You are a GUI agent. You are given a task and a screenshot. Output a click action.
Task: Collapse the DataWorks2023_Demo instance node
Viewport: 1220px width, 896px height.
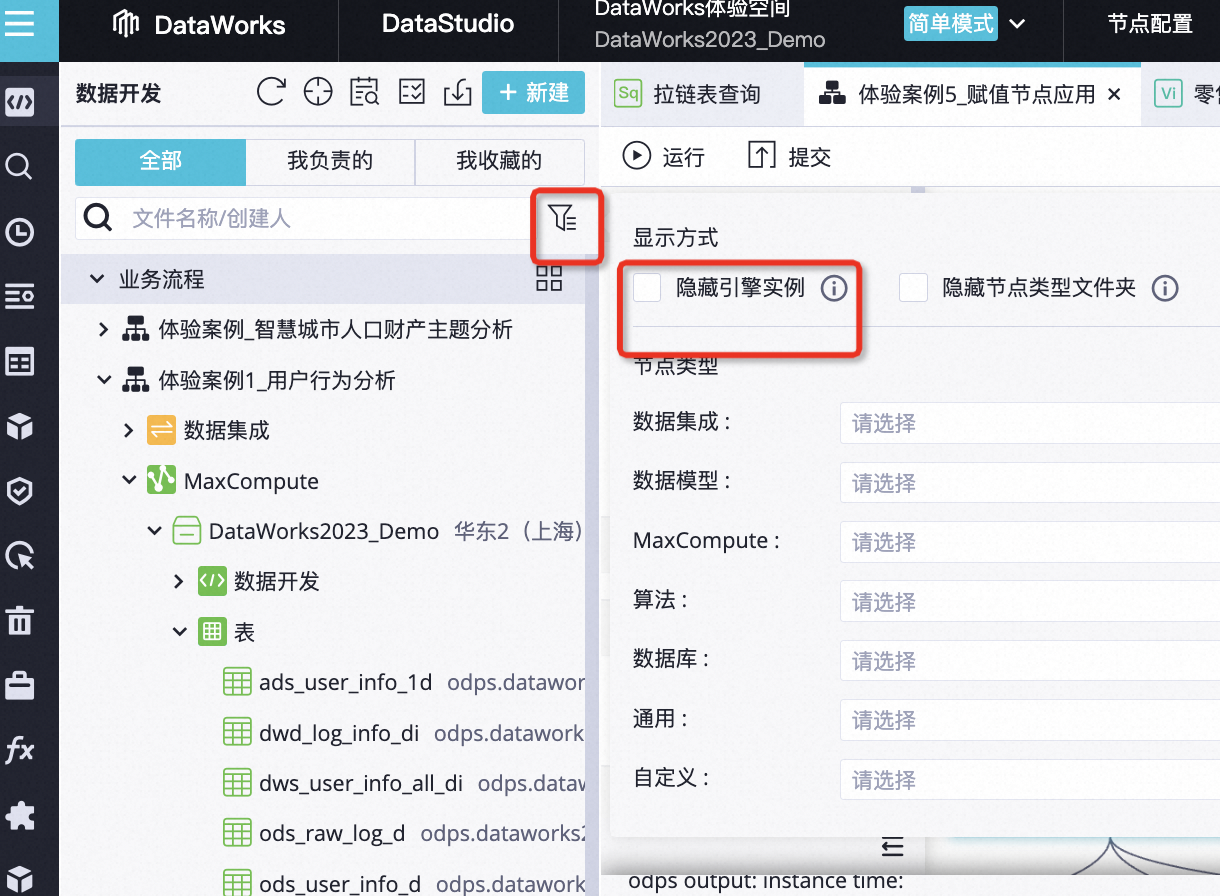154,531
